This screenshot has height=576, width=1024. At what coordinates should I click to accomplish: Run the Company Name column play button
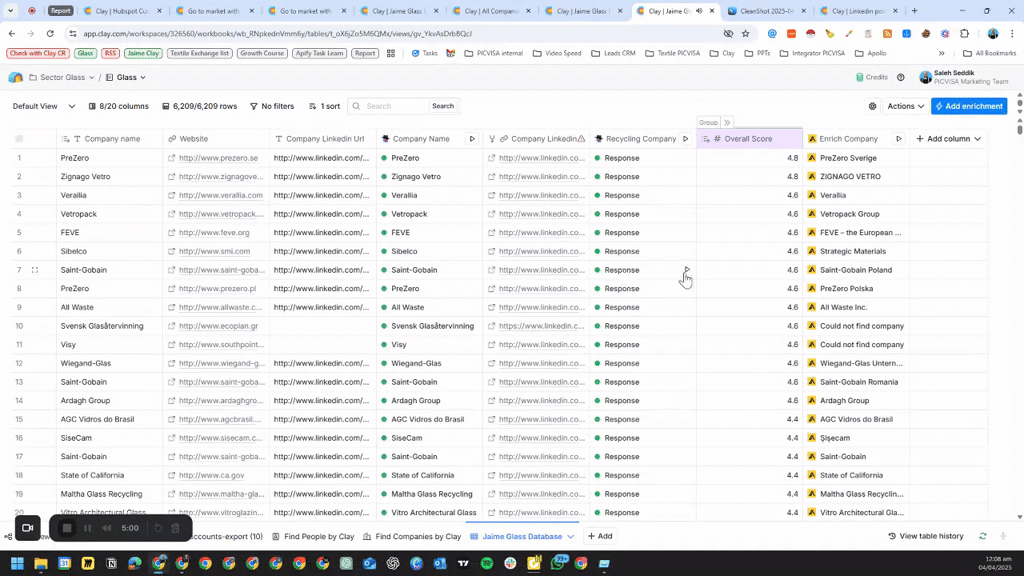[472, 138]
